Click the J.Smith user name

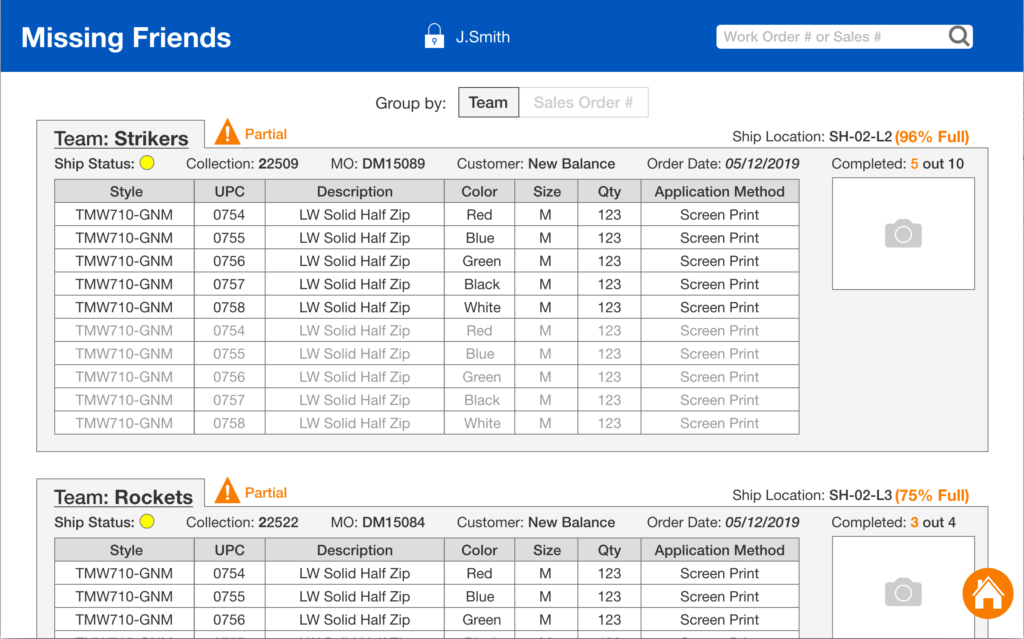pos(483,37)
